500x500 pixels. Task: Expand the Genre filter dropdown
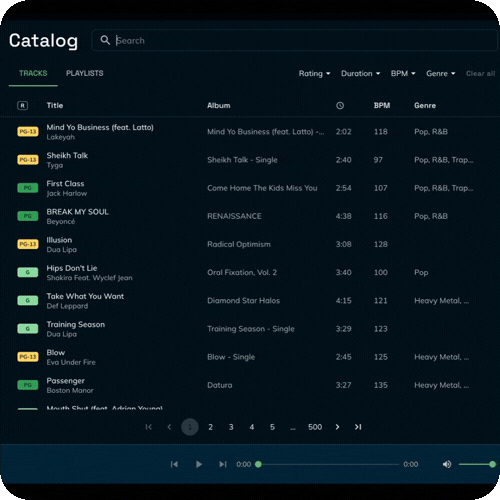point(441,74)
